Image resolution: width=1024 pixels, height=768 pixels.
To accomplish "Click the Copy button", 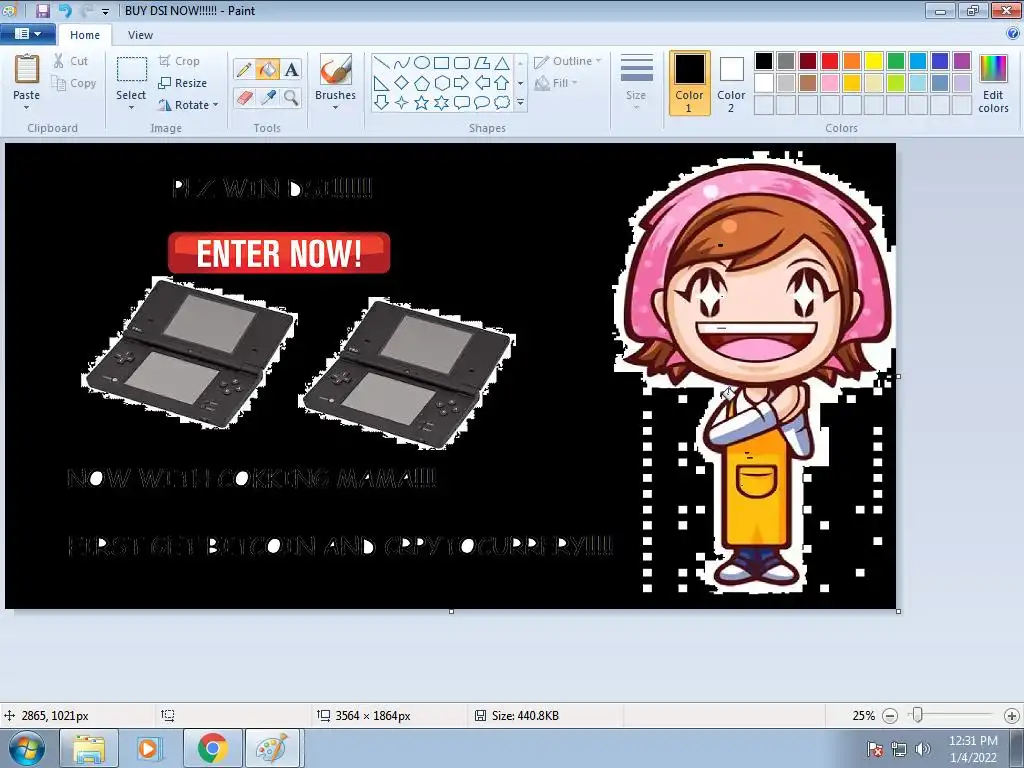I will [74, 84].
